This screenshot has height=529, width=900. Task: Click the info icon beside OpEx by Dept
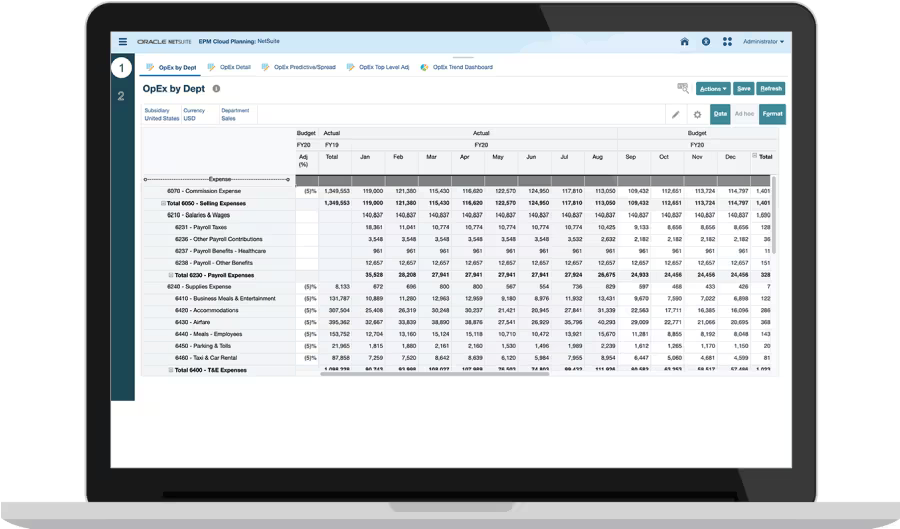(x=216, y=89)
